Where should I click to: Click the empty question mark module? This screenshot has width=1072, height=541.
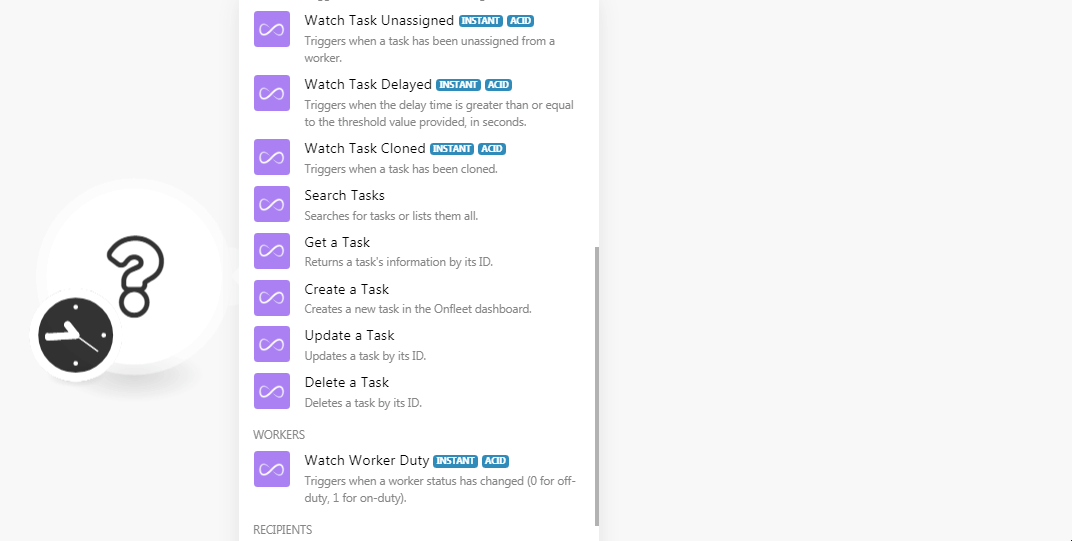[x=135, y=275]
